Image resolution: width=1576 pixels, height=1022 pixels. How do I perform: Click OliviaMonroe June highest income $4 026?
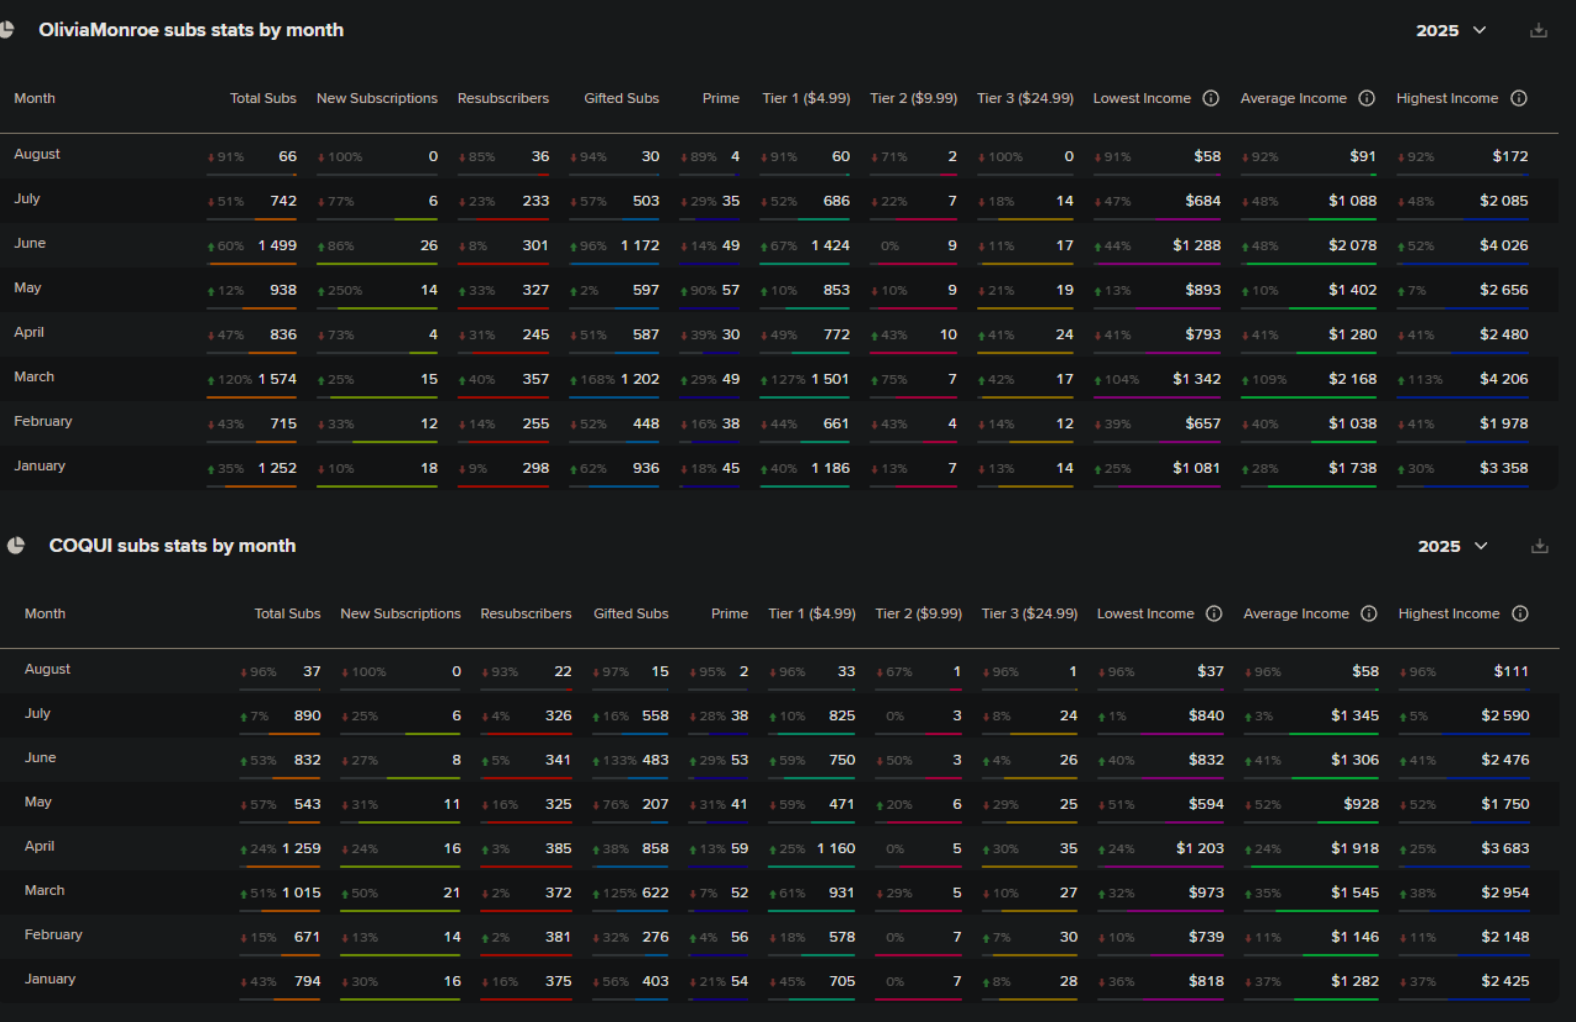coord(1504,245)
